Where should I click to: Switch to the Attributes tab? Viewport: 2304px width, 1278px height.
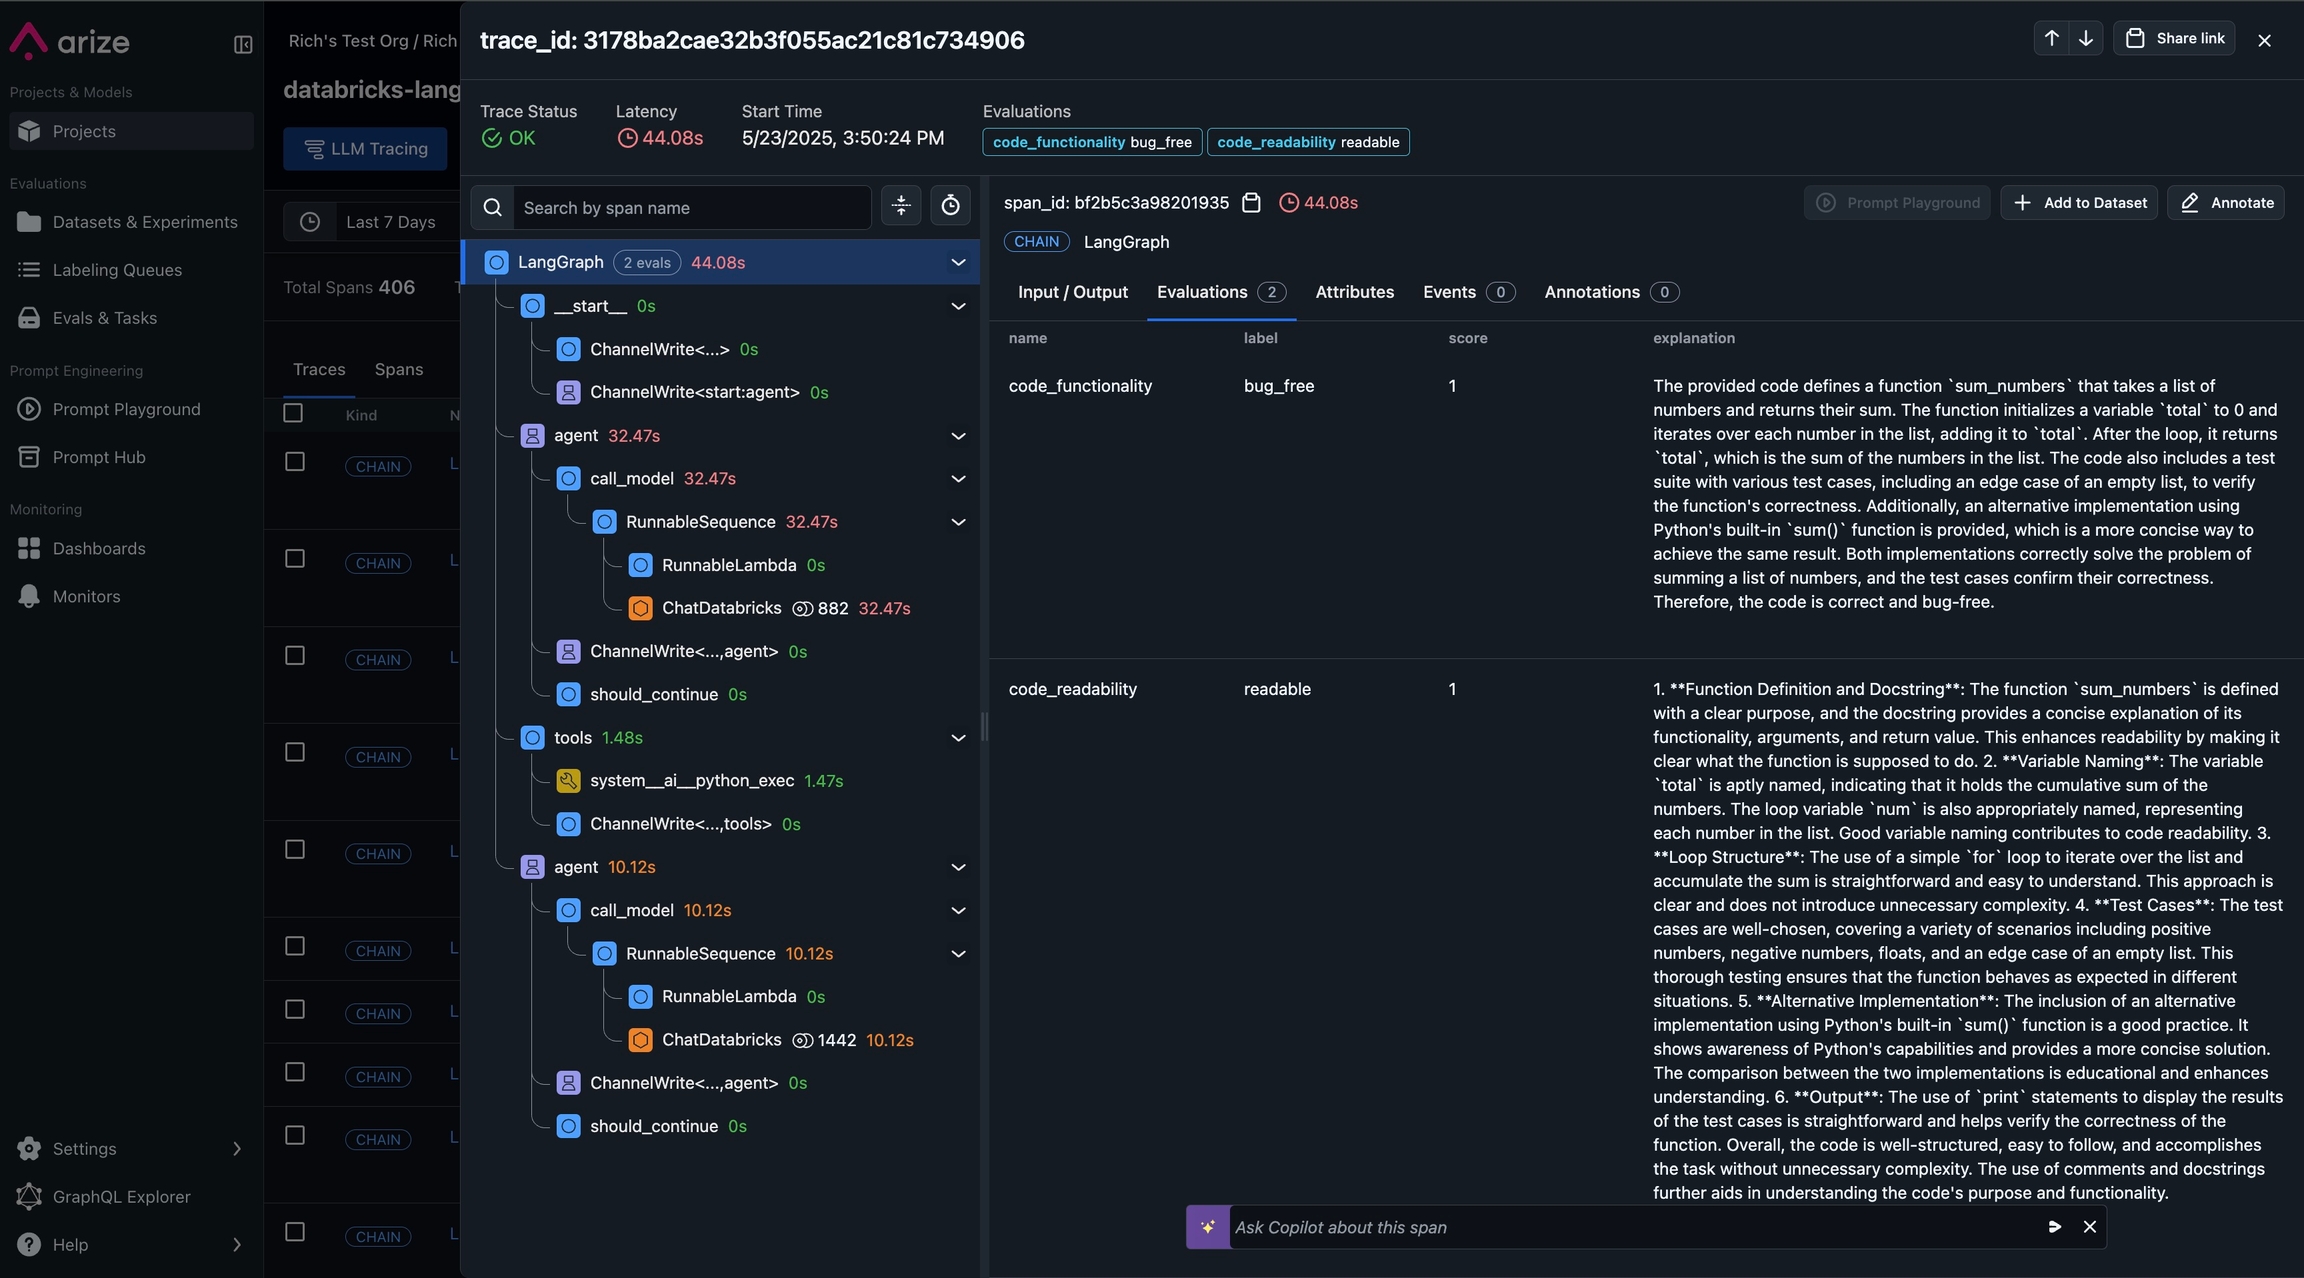pyautogui.click(x=1354, y=292)
